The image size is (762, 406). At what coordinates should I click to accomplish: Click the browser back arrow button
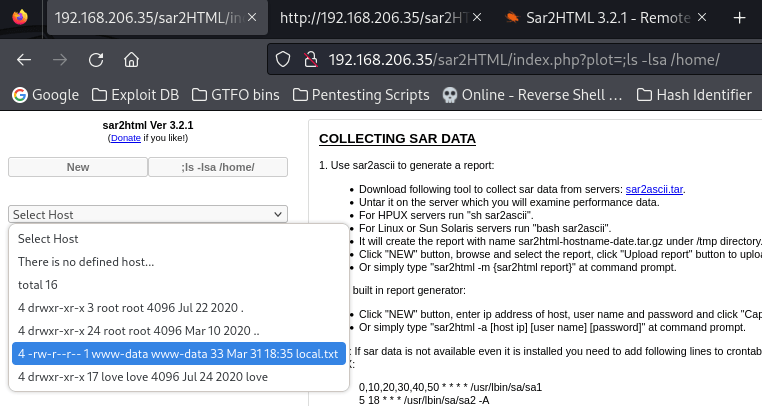(24, 59)
